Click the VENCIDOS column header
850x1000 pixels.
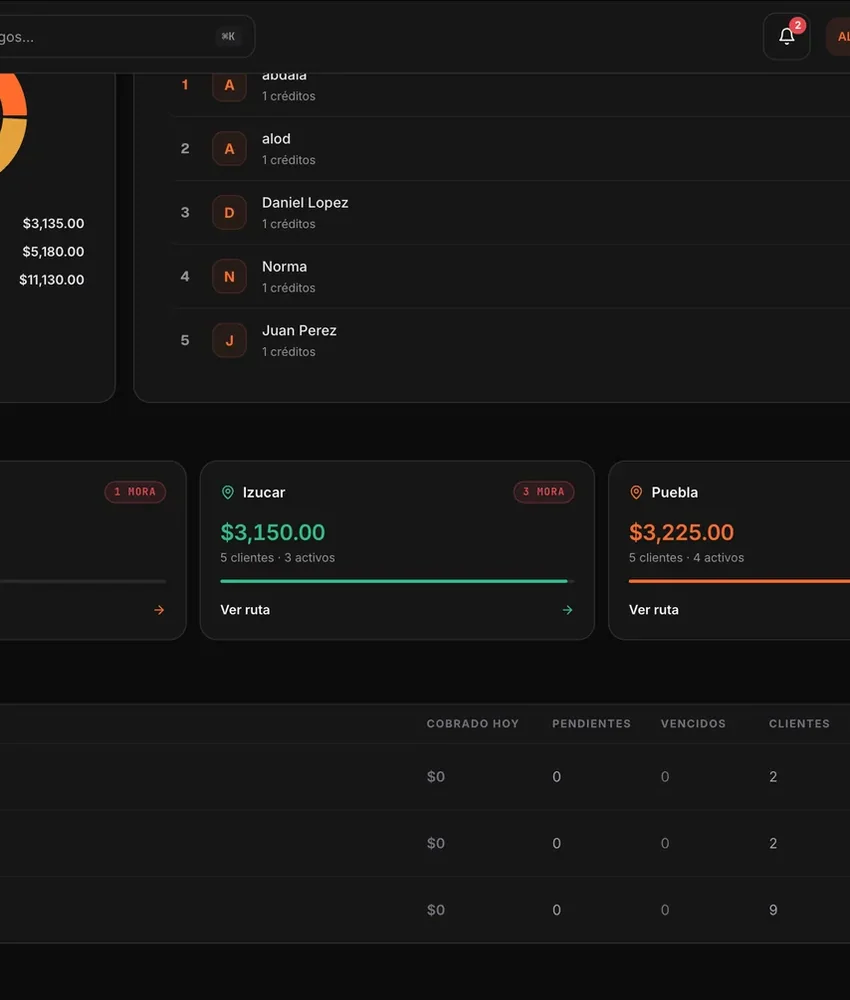click(x=693, y=724)
